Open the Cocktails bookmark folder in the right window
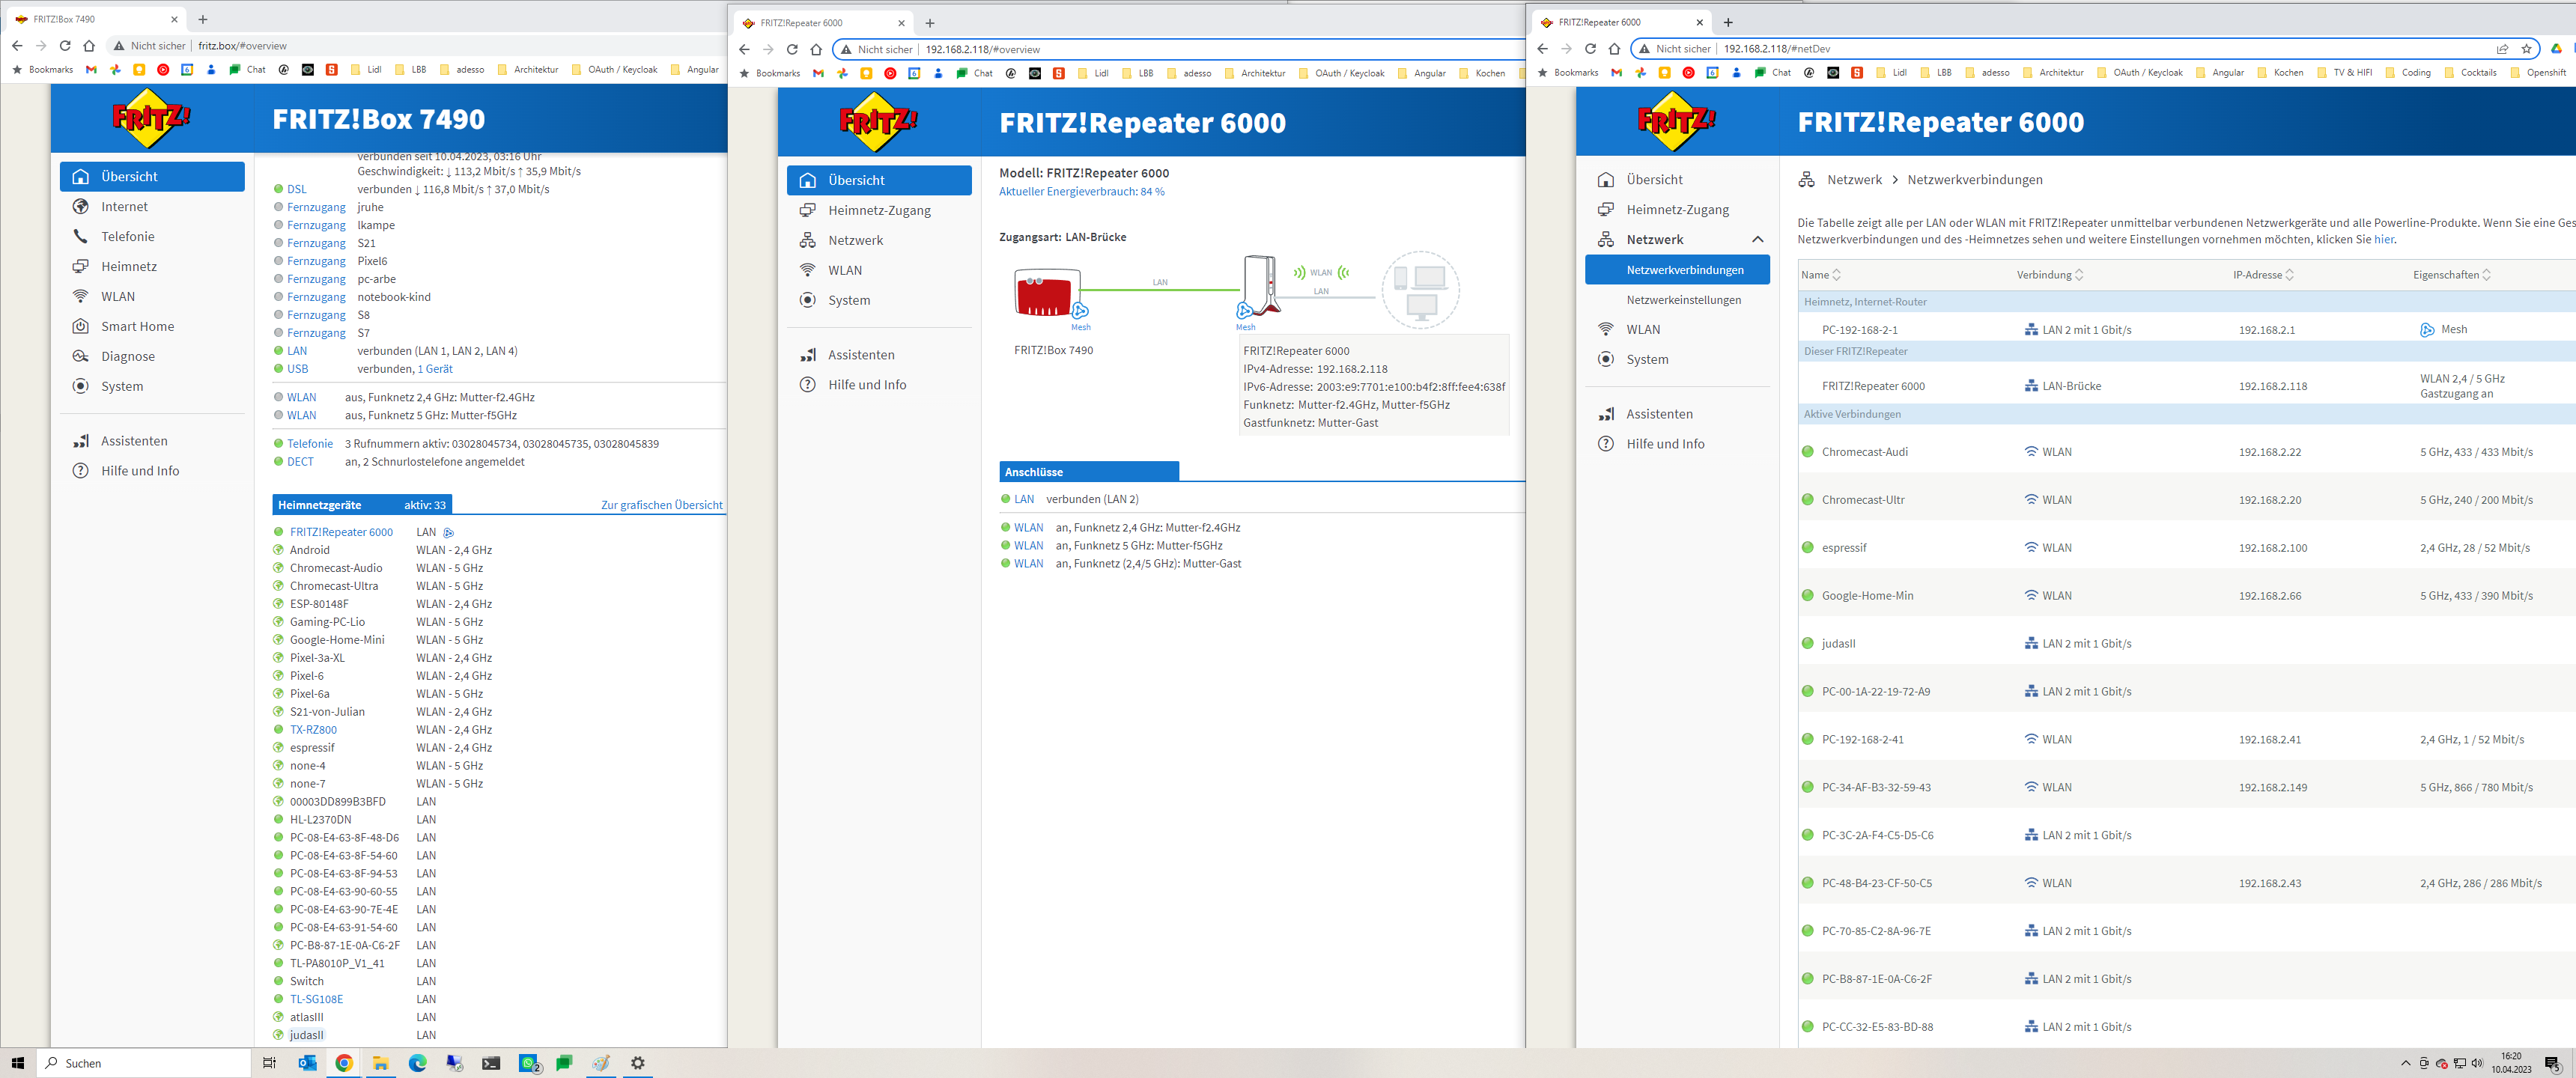 point(2470,73)
